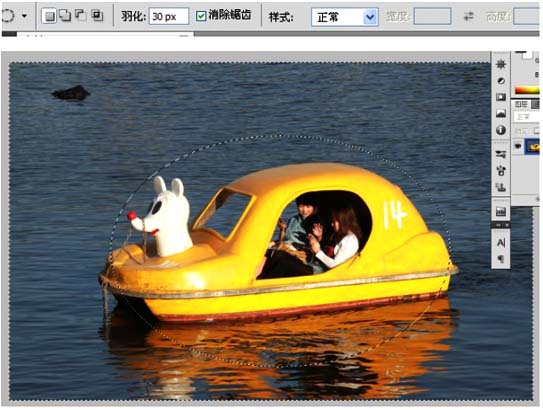
Task: Open the Info panel icon
Action: pos(501,130)
